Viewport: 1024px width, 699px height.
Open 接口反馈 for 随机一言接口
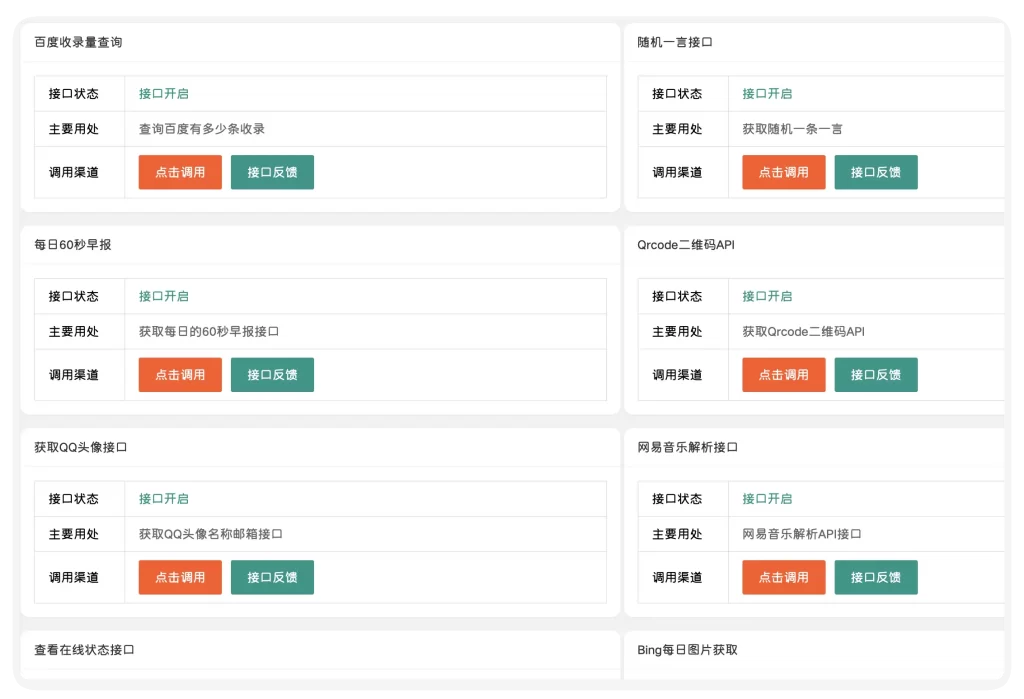pos(875,172)
